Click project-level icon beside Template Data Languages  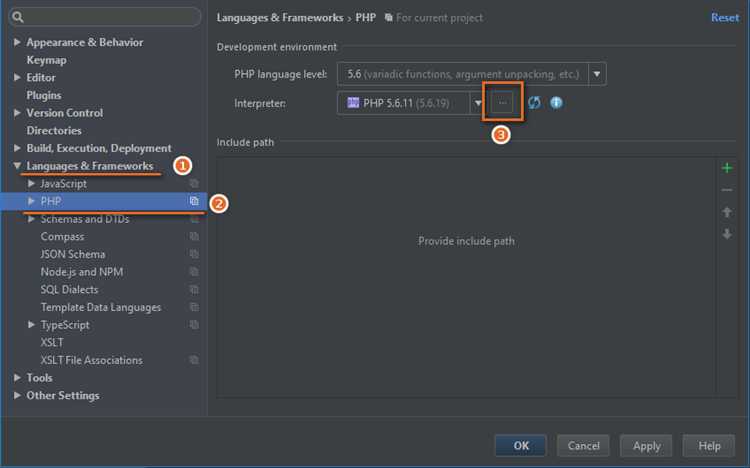coord(194,307)
